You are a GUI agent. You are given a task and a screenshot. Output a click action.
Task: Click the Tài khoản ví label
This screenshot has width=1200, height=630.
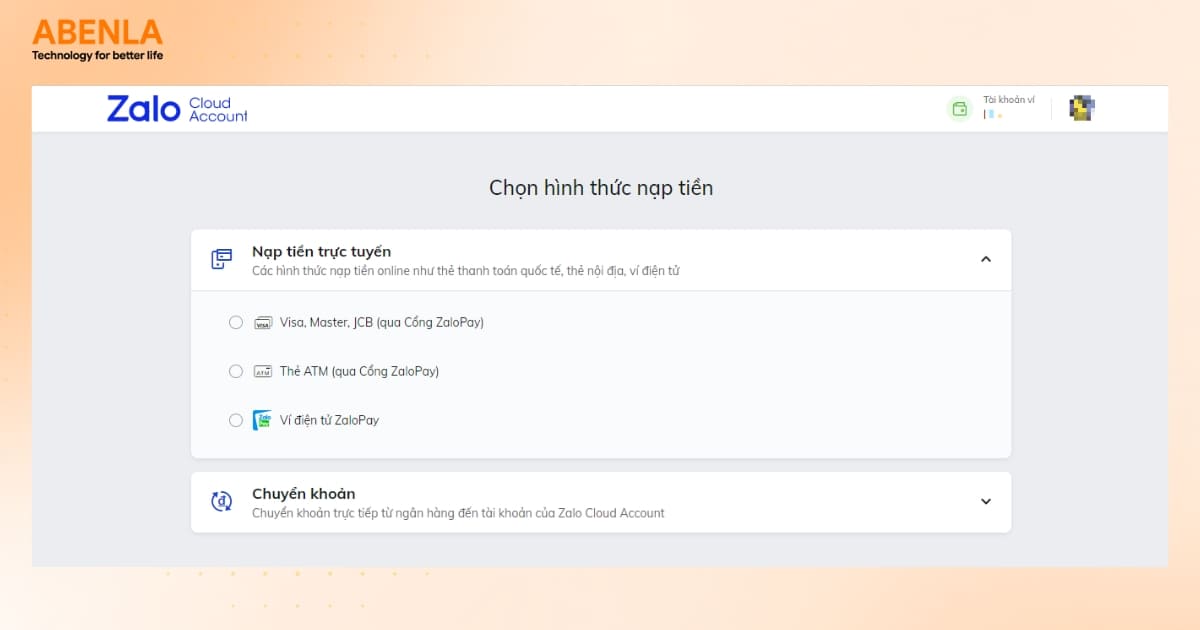coord(1009,100)
